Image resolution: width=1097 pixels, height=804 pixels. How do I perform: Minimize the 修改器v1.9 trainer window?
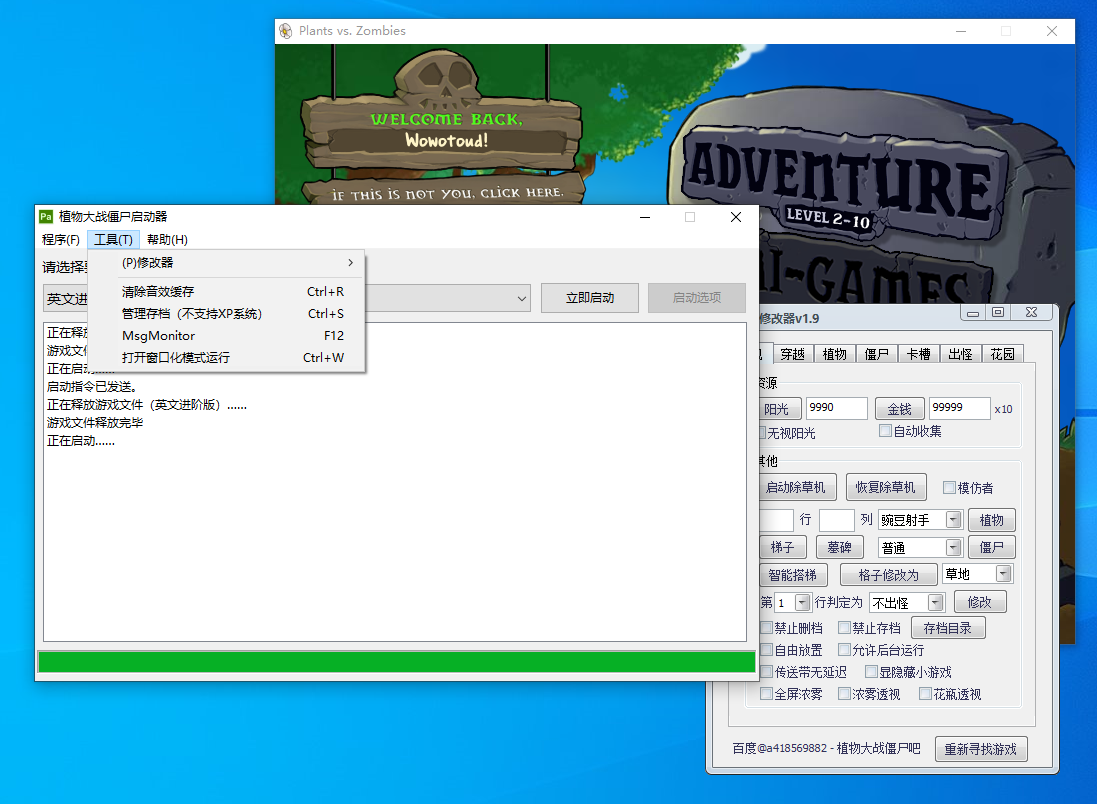pos(973,313)
